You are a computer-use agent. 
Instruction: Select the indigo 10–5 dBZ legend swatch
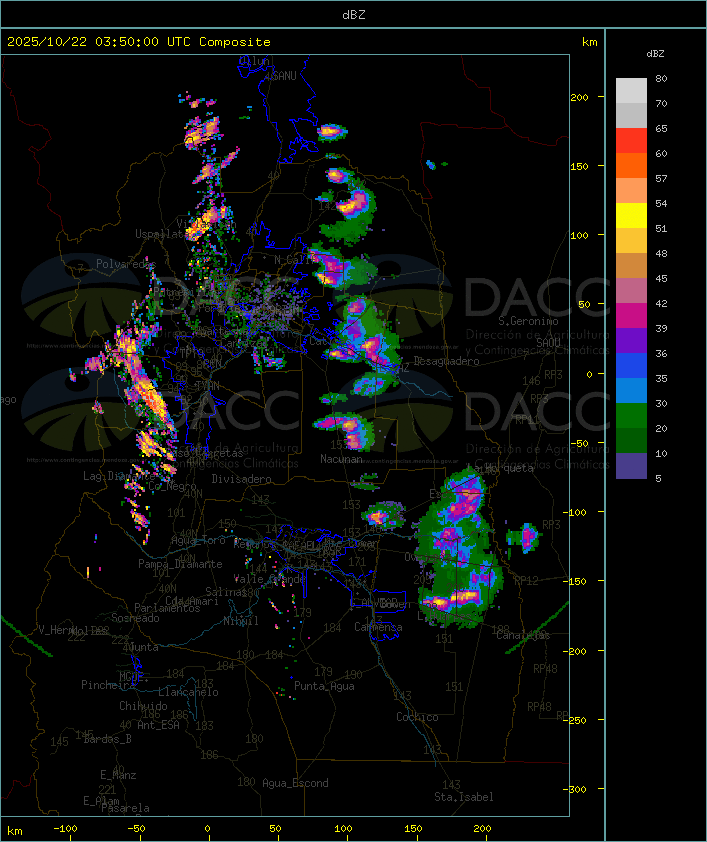[x=631, y=466]
